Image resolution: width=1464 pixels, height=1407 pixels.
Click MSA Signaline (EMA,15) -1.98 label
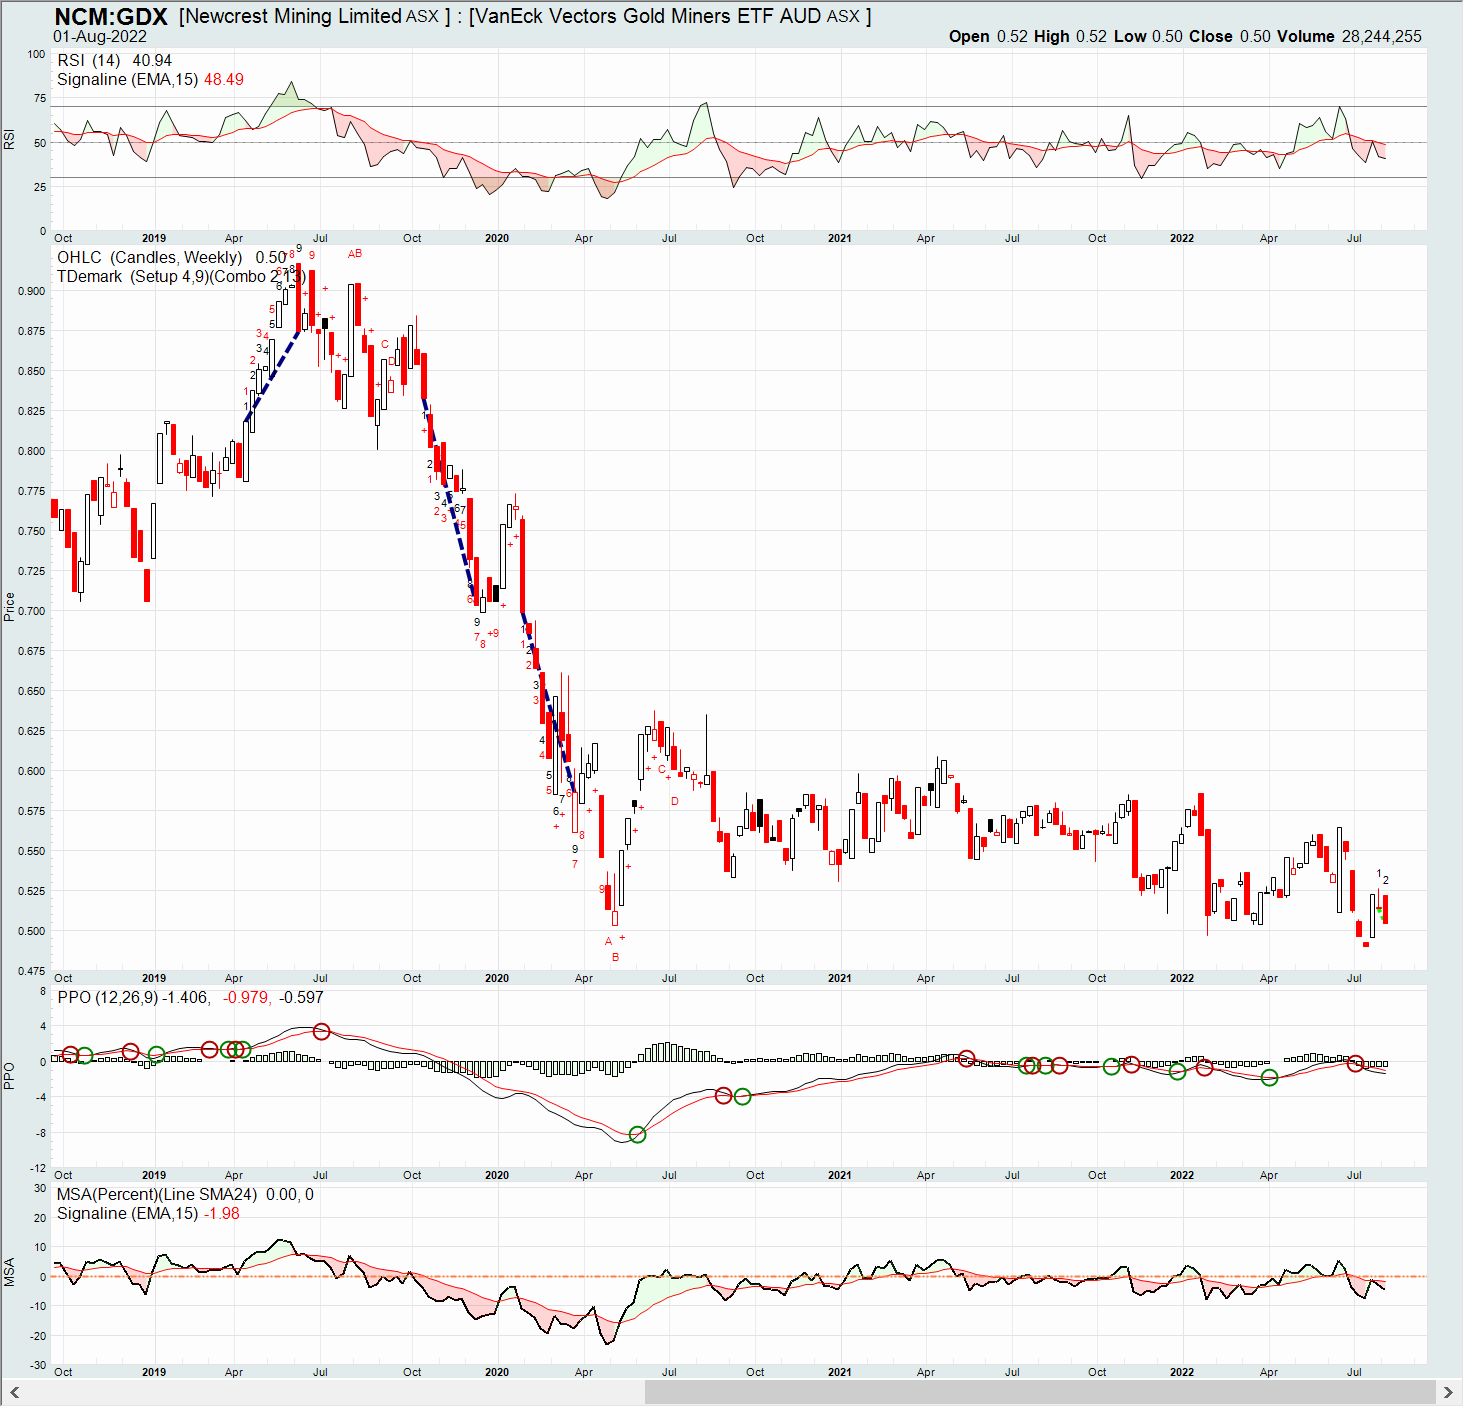click(148, 1214)
